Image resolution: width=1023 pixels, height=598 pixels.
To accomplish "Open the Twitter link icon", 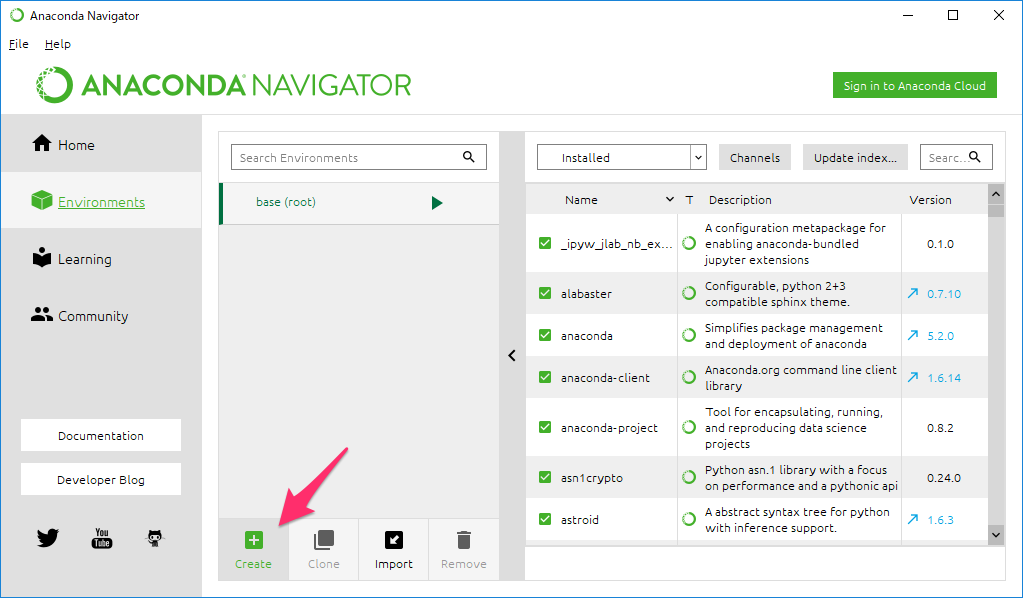I will pyautogui.click(x=48, y=538).
